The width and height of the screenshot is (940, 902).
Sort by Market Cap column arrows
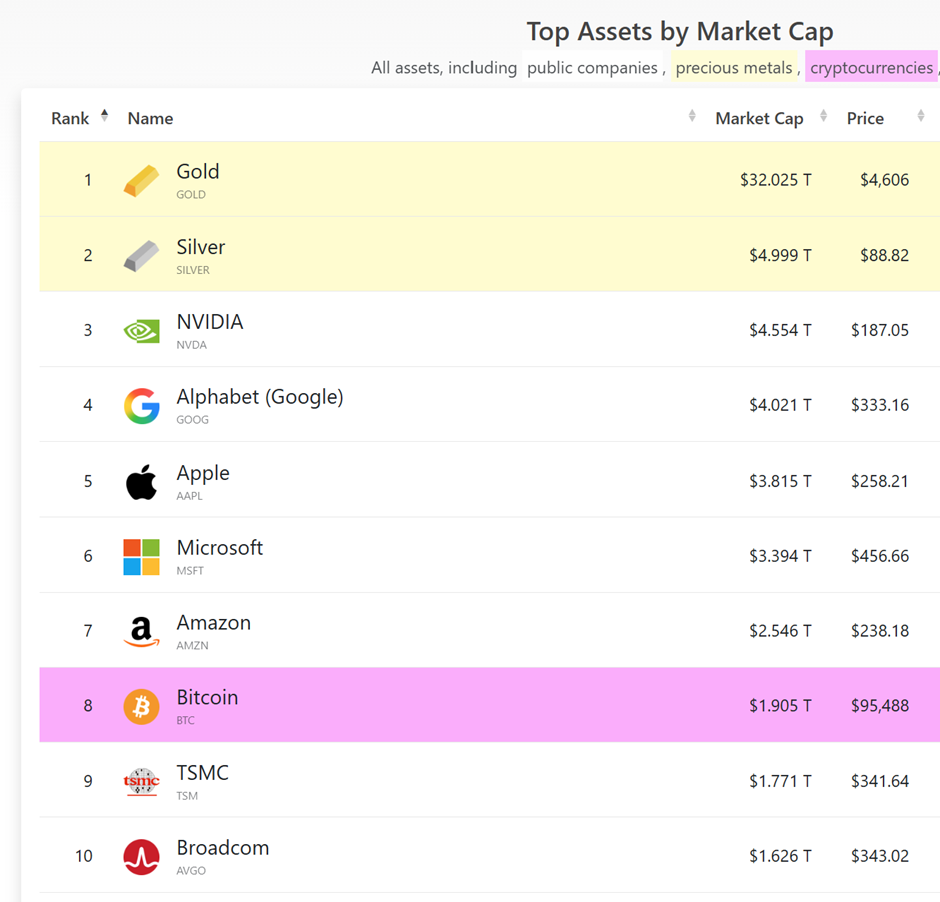tap(823, 117)
